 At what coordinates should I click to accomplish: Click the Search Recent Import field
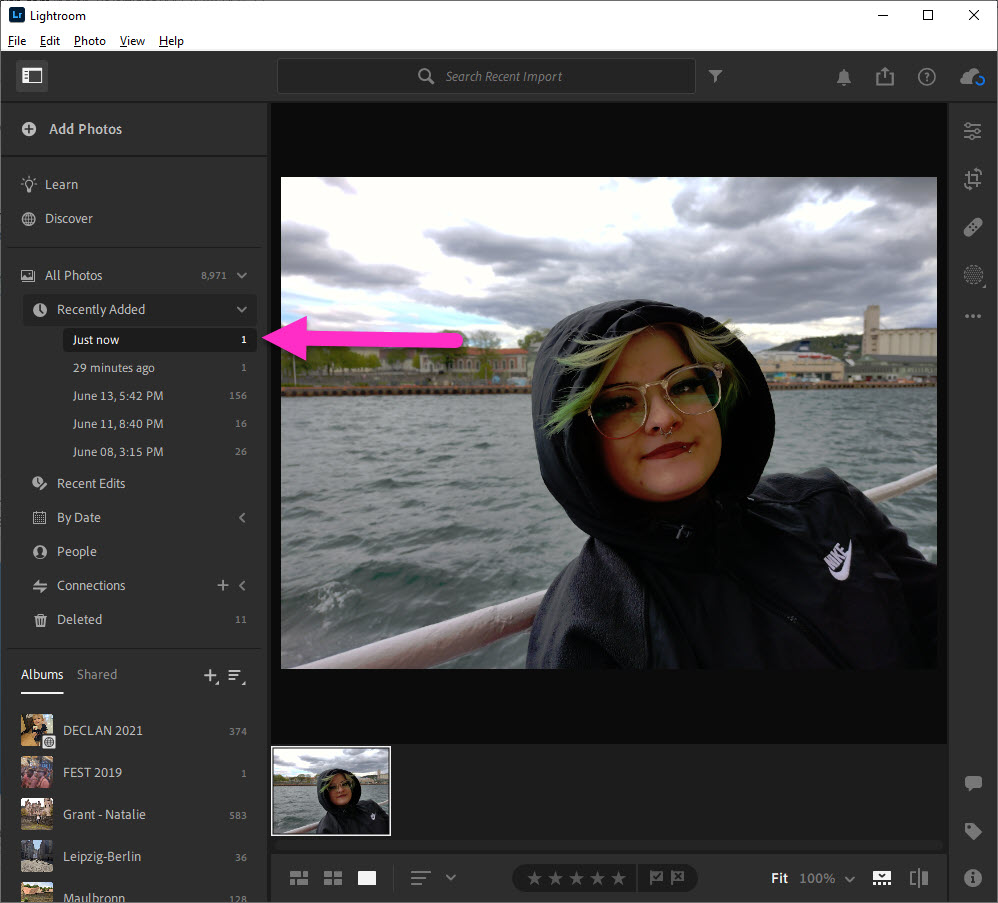tap(486, 76)
